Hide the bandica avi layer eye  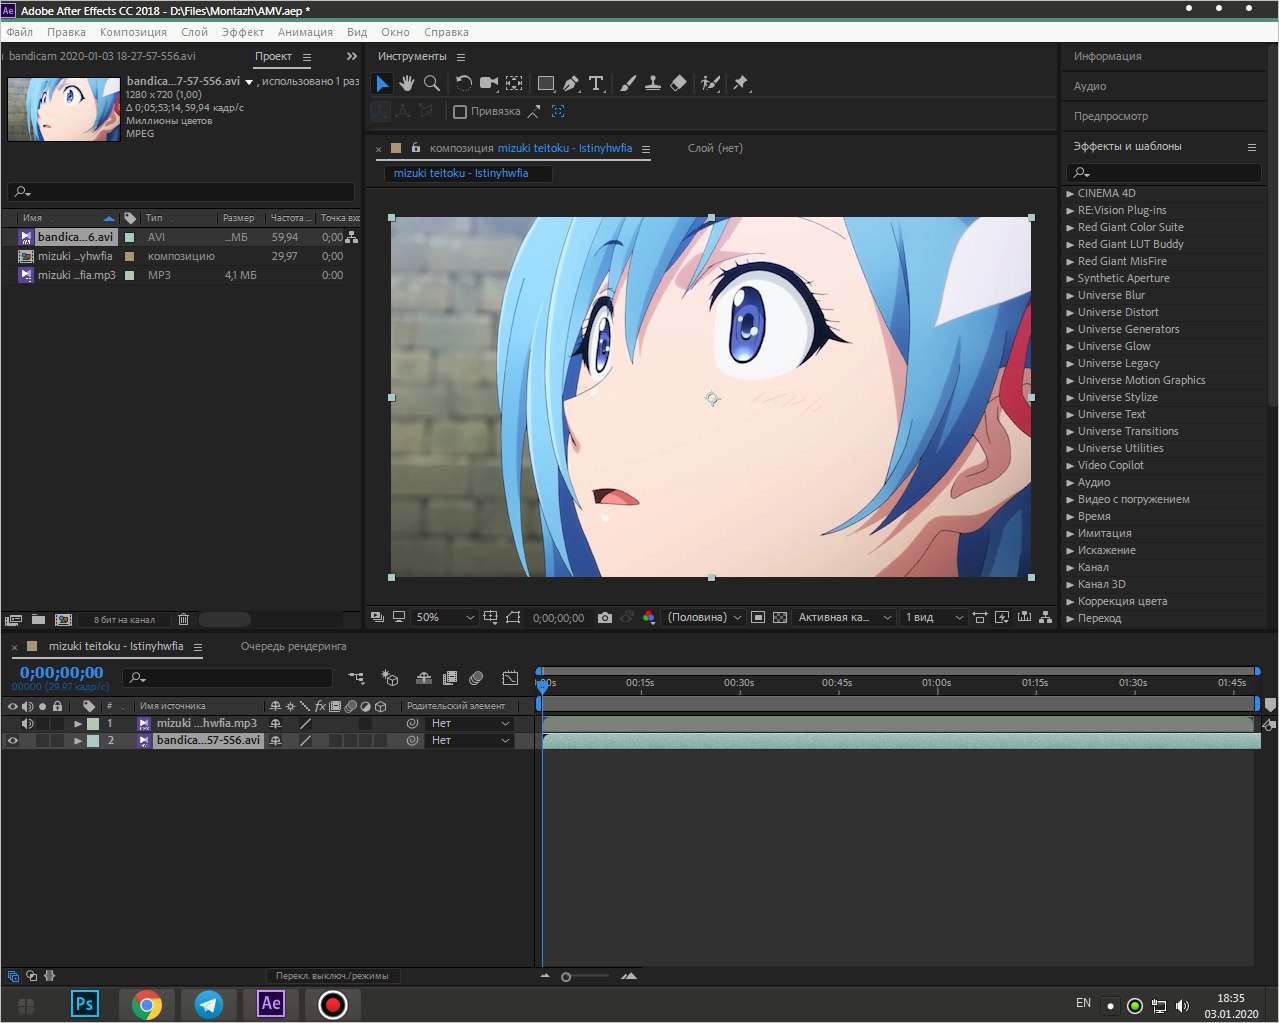pyautogui.click(x=13, y=741)
